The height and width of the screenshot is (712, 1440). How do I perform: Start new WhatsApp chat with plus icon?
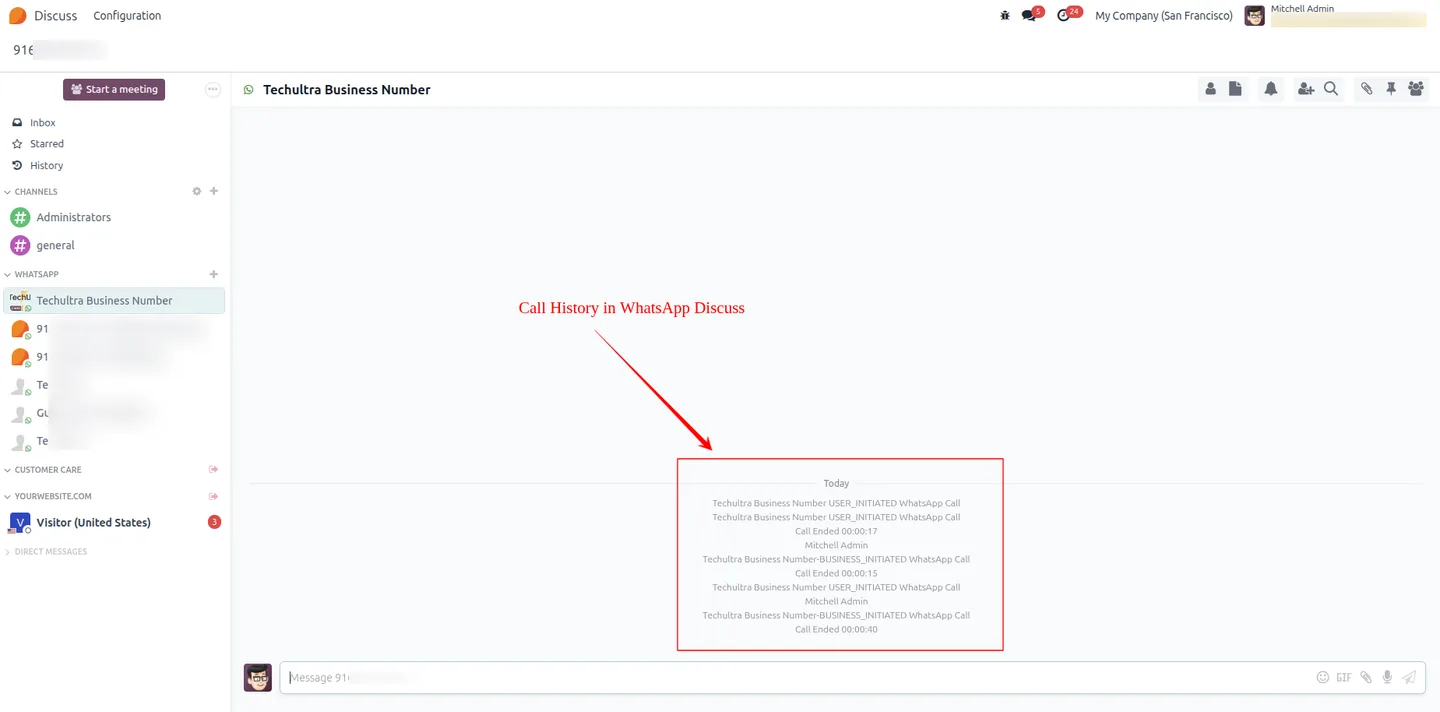point(214,274)
